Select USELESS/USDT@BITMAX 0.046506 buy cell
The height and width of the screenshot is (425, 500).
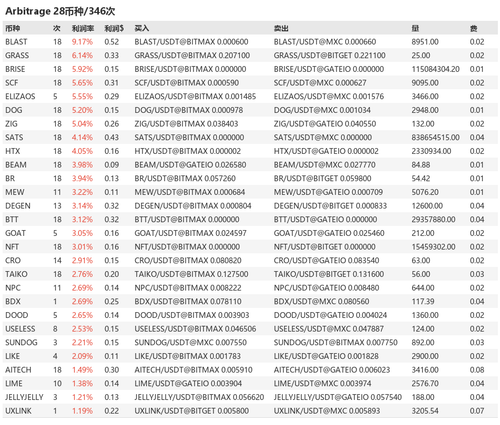point(195,329)
